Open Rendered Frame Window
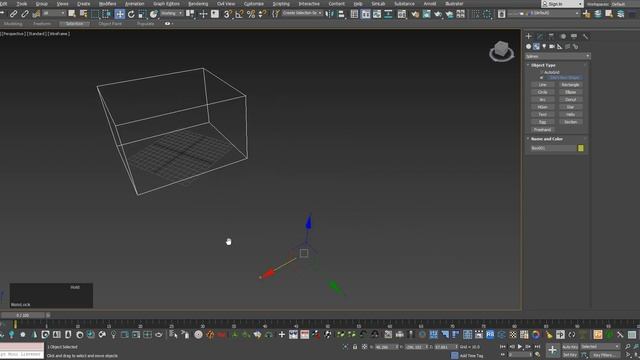Screen dimensions: 640x360 426,14
